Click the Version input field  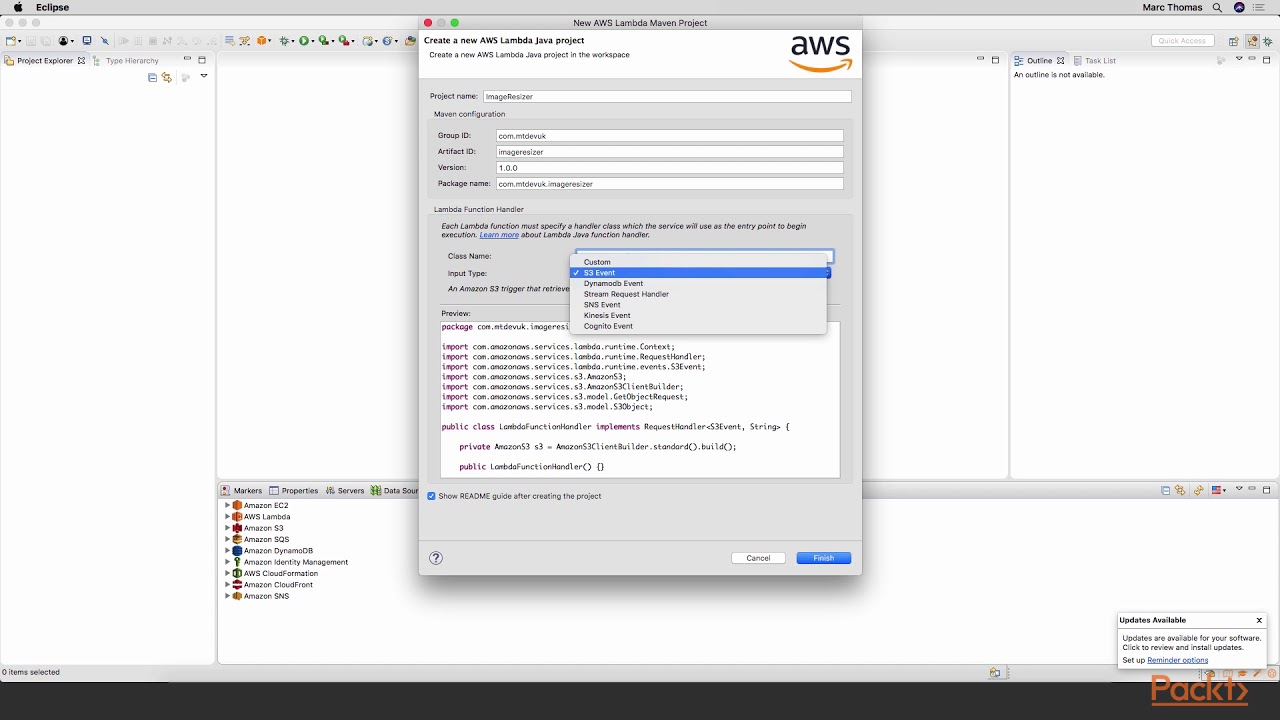click(670, 168)
